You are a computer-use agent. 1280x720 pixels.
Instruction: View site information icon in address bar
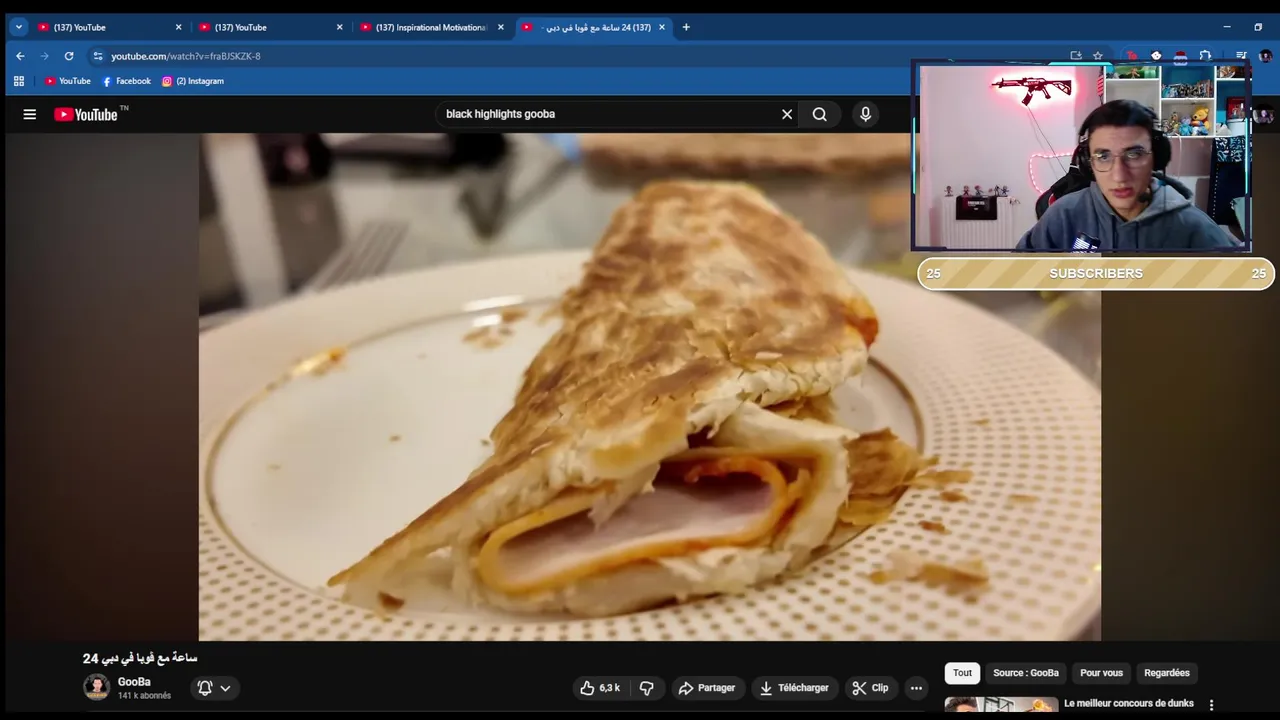[x=97, y=56]
